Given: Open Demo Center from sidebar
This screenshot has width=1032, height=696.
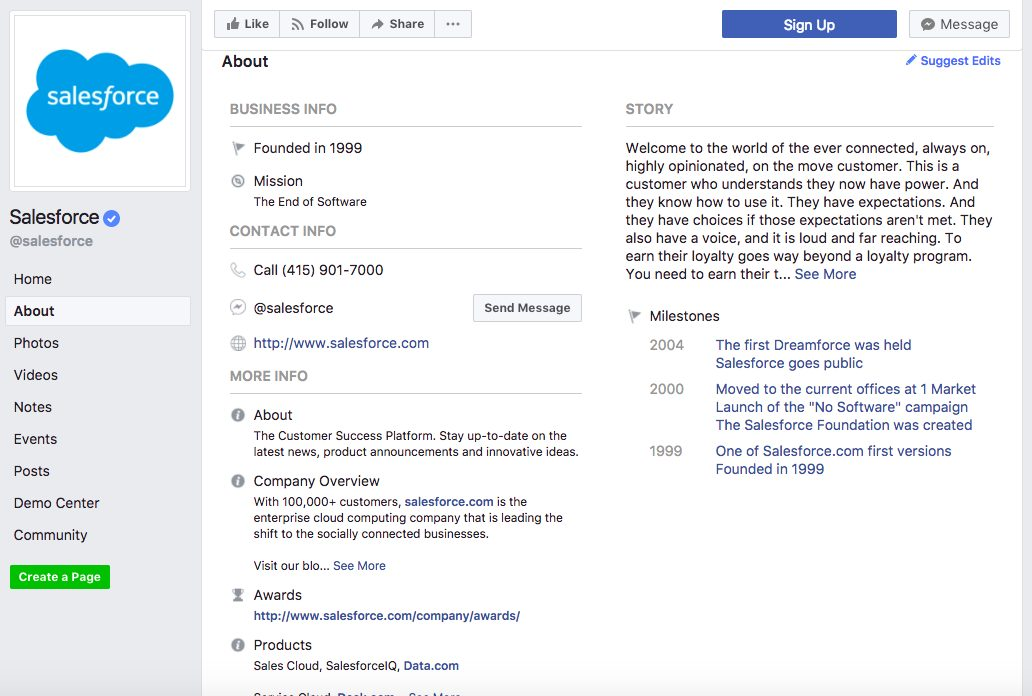Looking at the screenshot, I should [98, 503].
